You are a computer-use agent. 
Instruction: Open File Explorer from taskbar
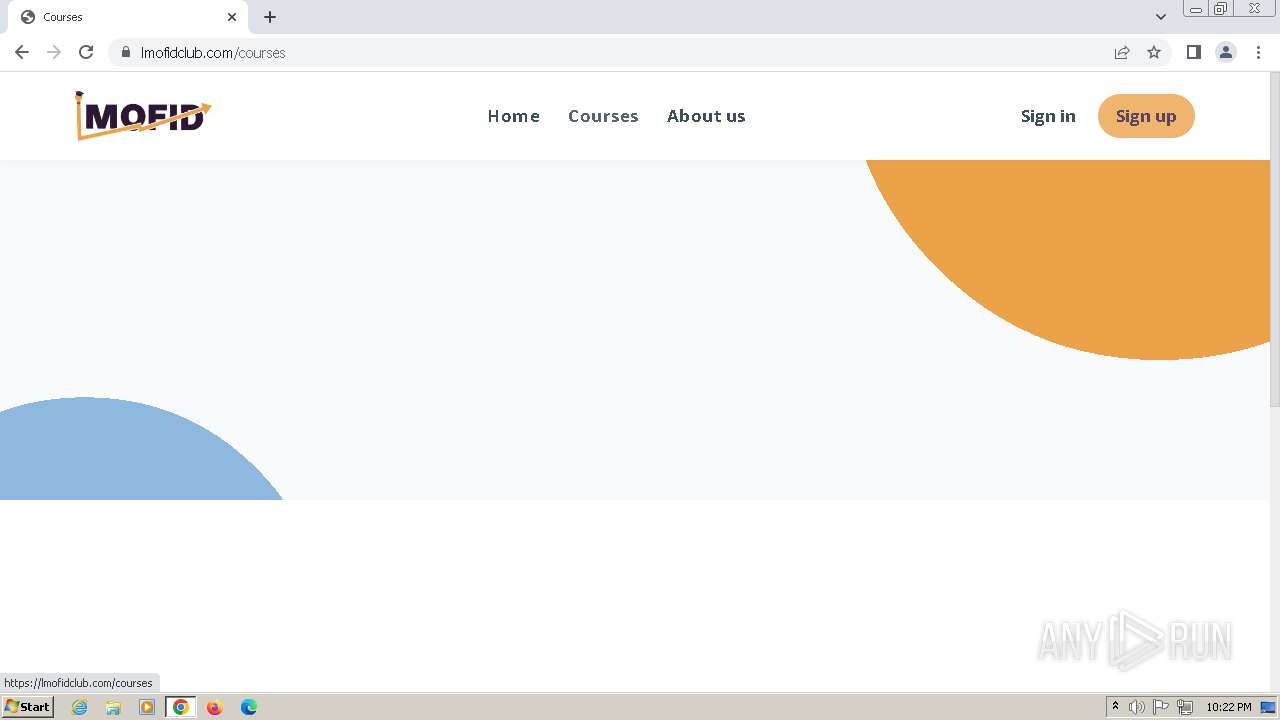pyautogui.click(x=113, y=707)
